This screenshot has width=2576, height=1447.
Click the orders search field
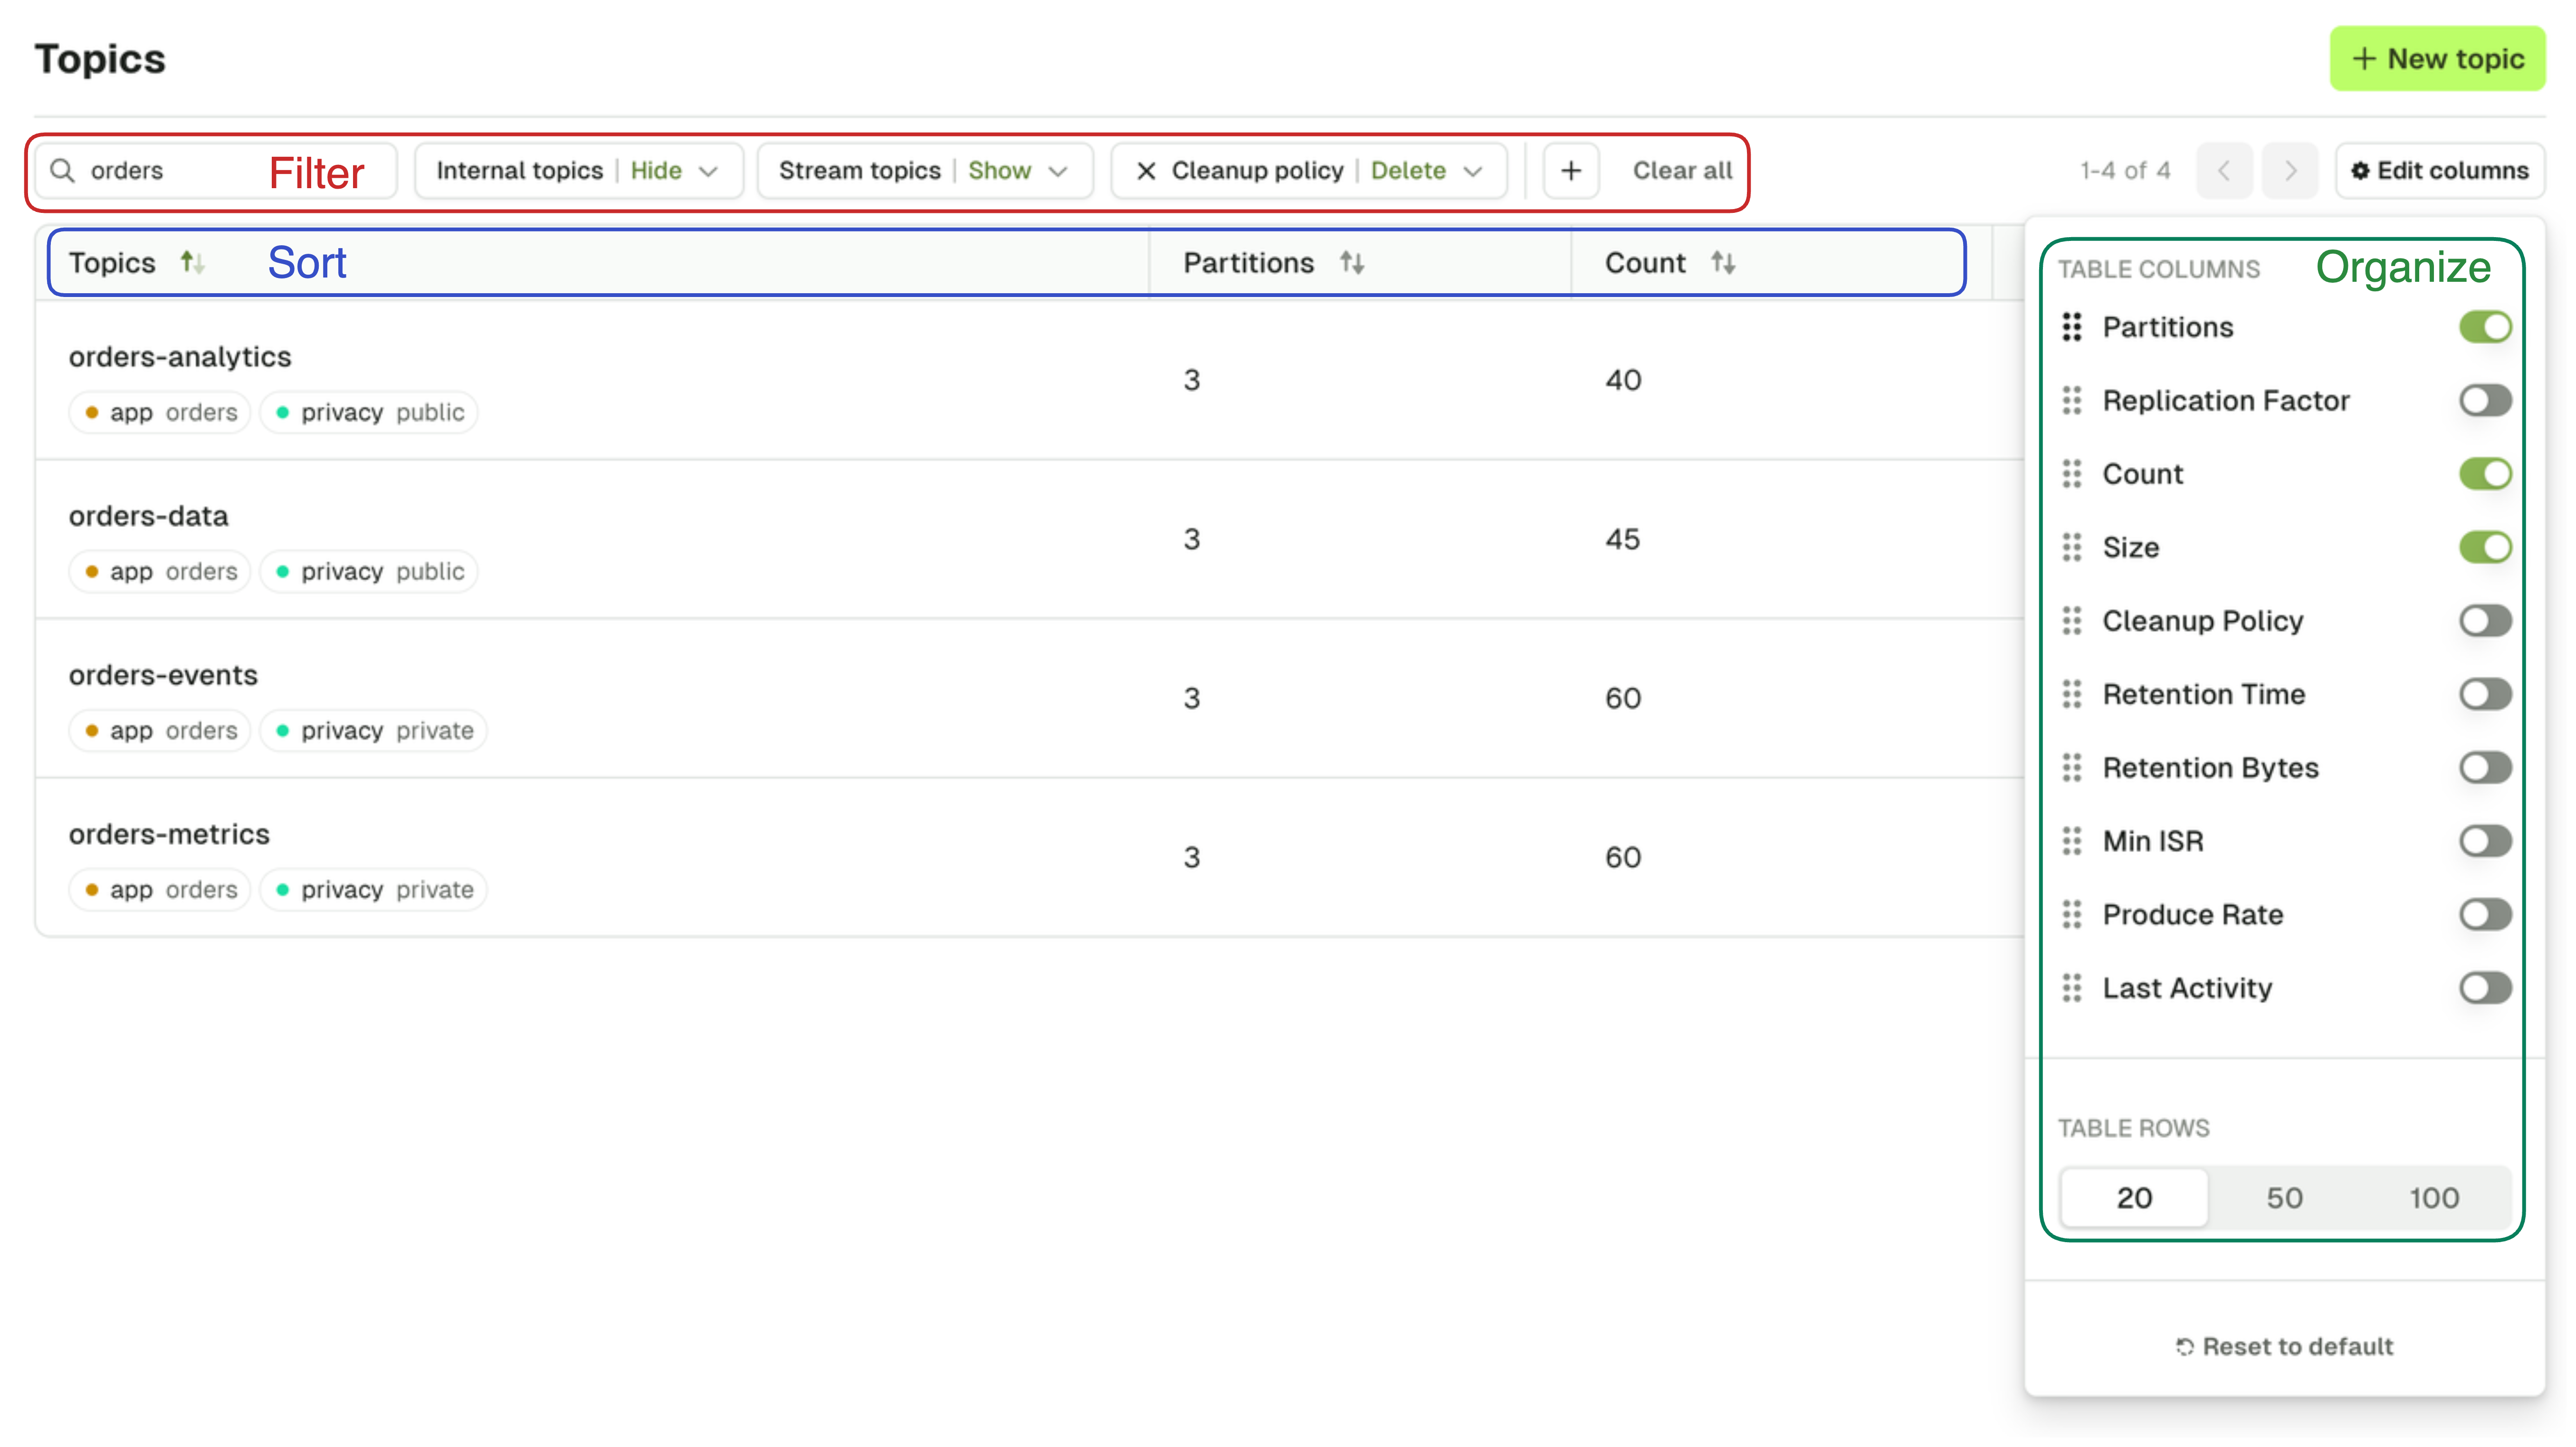click(x=215, y=171)
